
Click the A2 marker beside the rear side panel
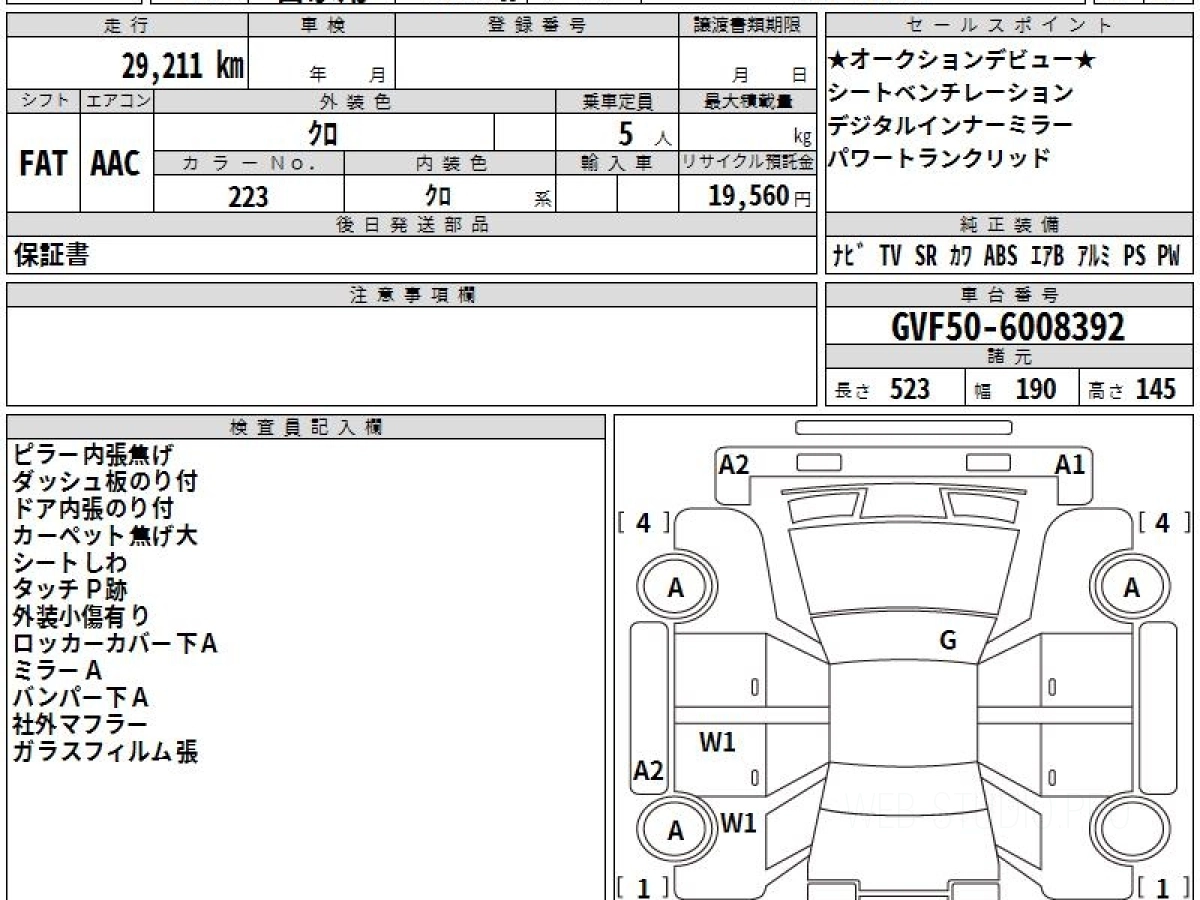tap(649, 771)
